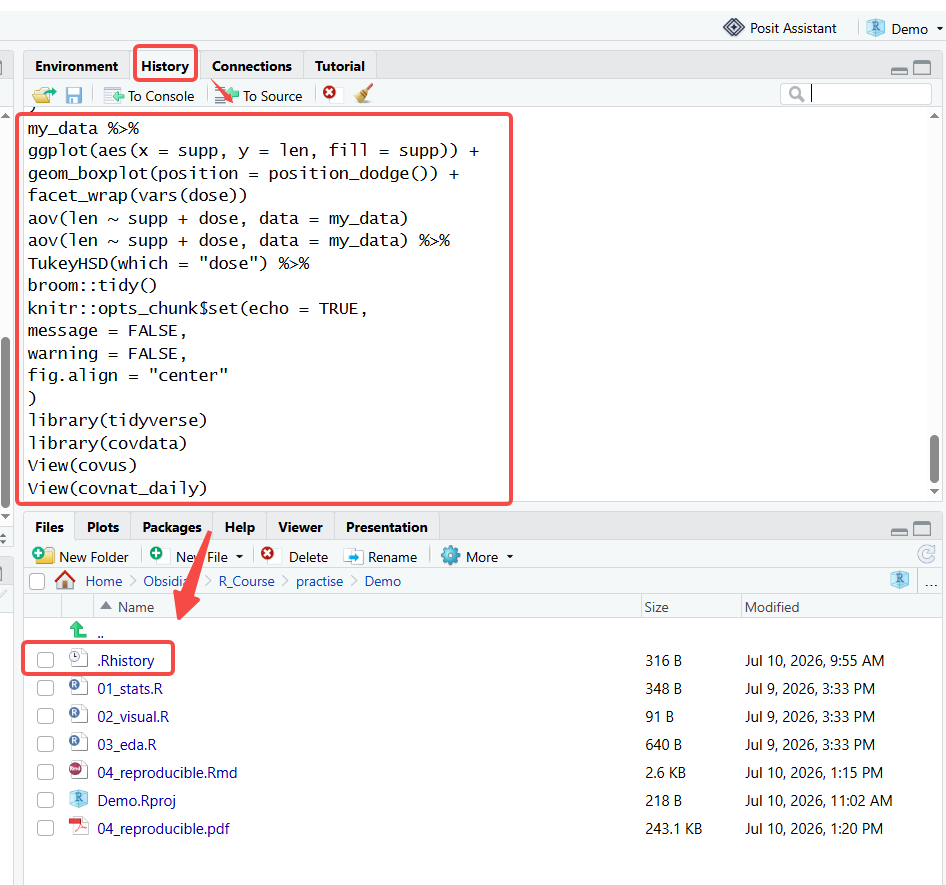
Task: Open the path ellipsis browse button
Action: coord(931,584)
